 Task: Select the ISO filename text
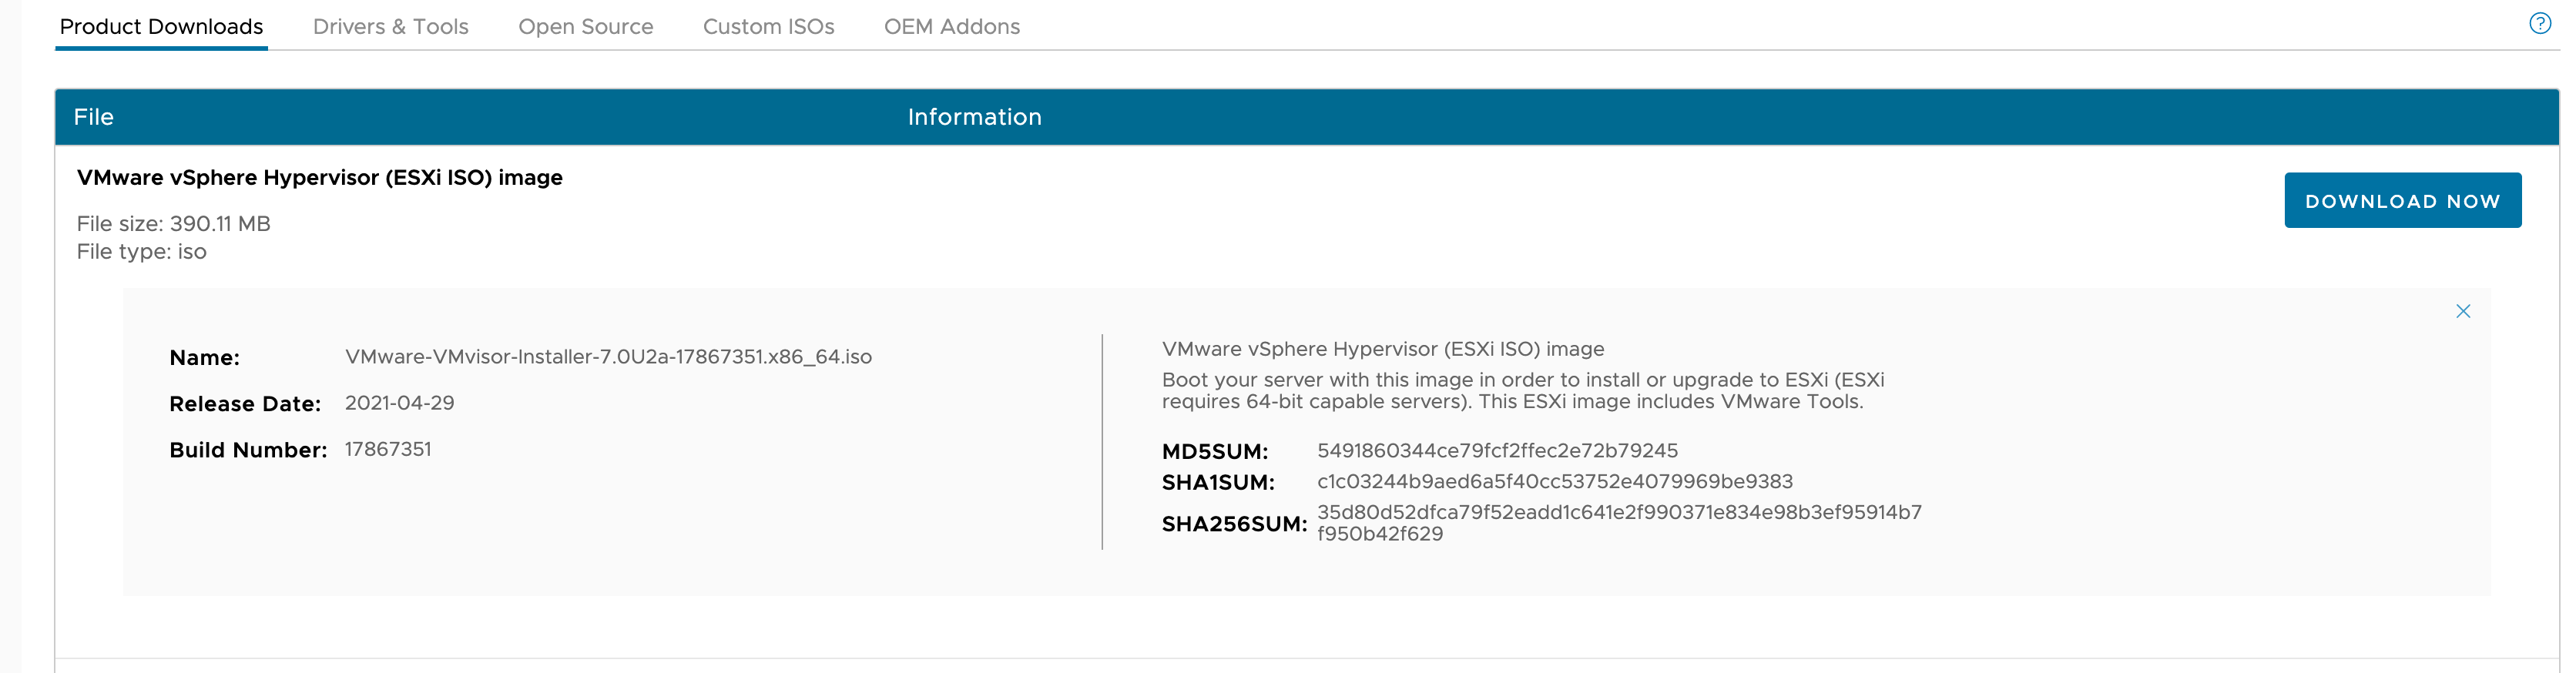[607, 357]
